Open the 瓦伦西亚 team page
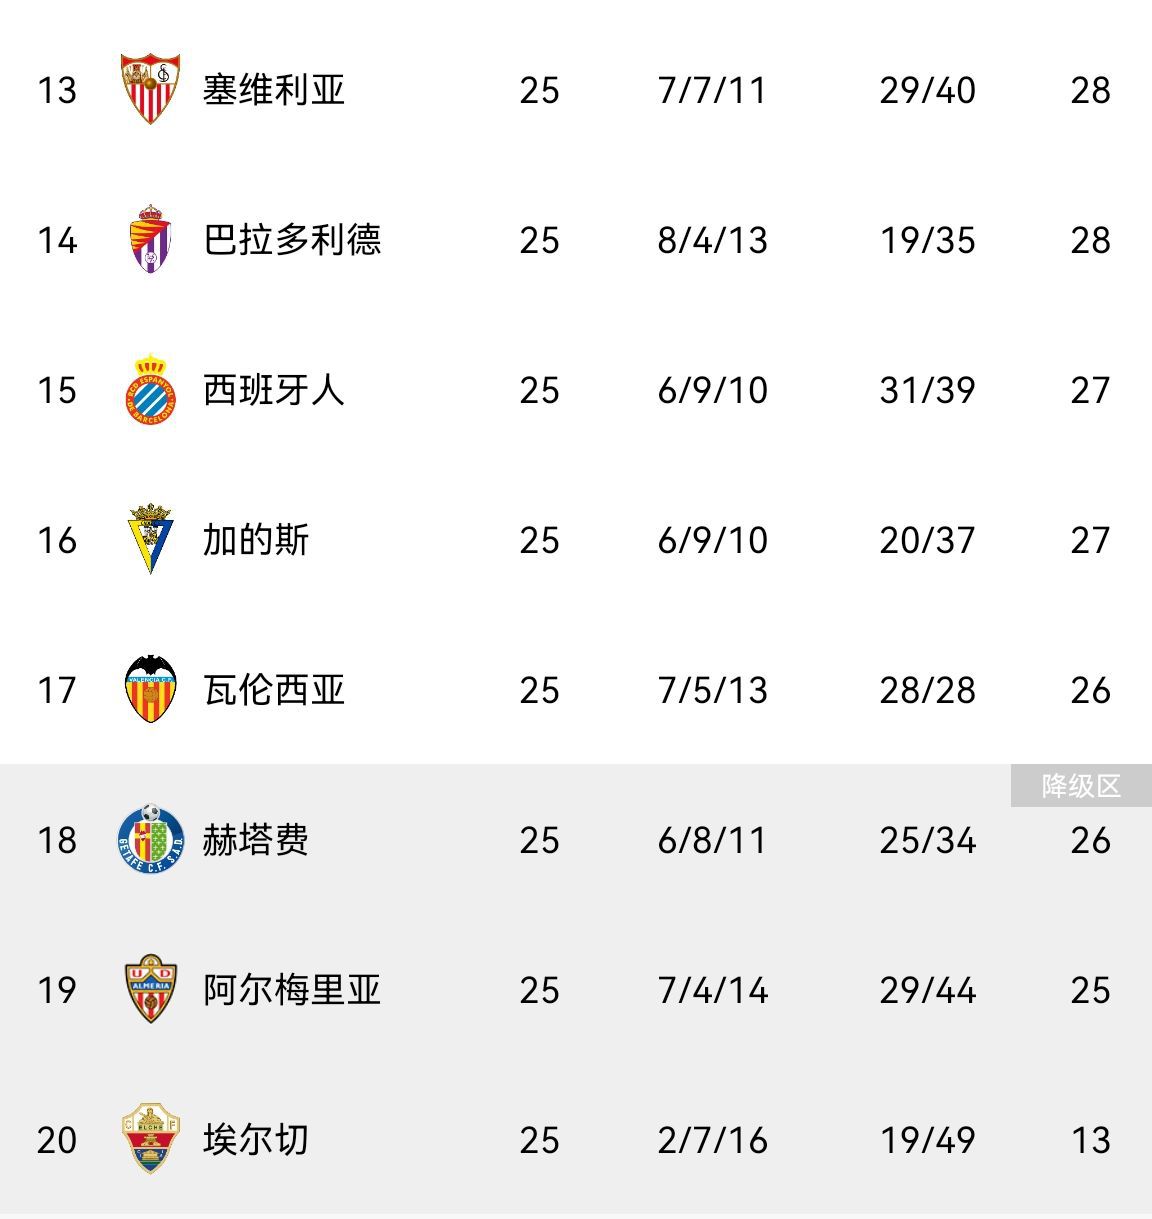 point(273,690)
